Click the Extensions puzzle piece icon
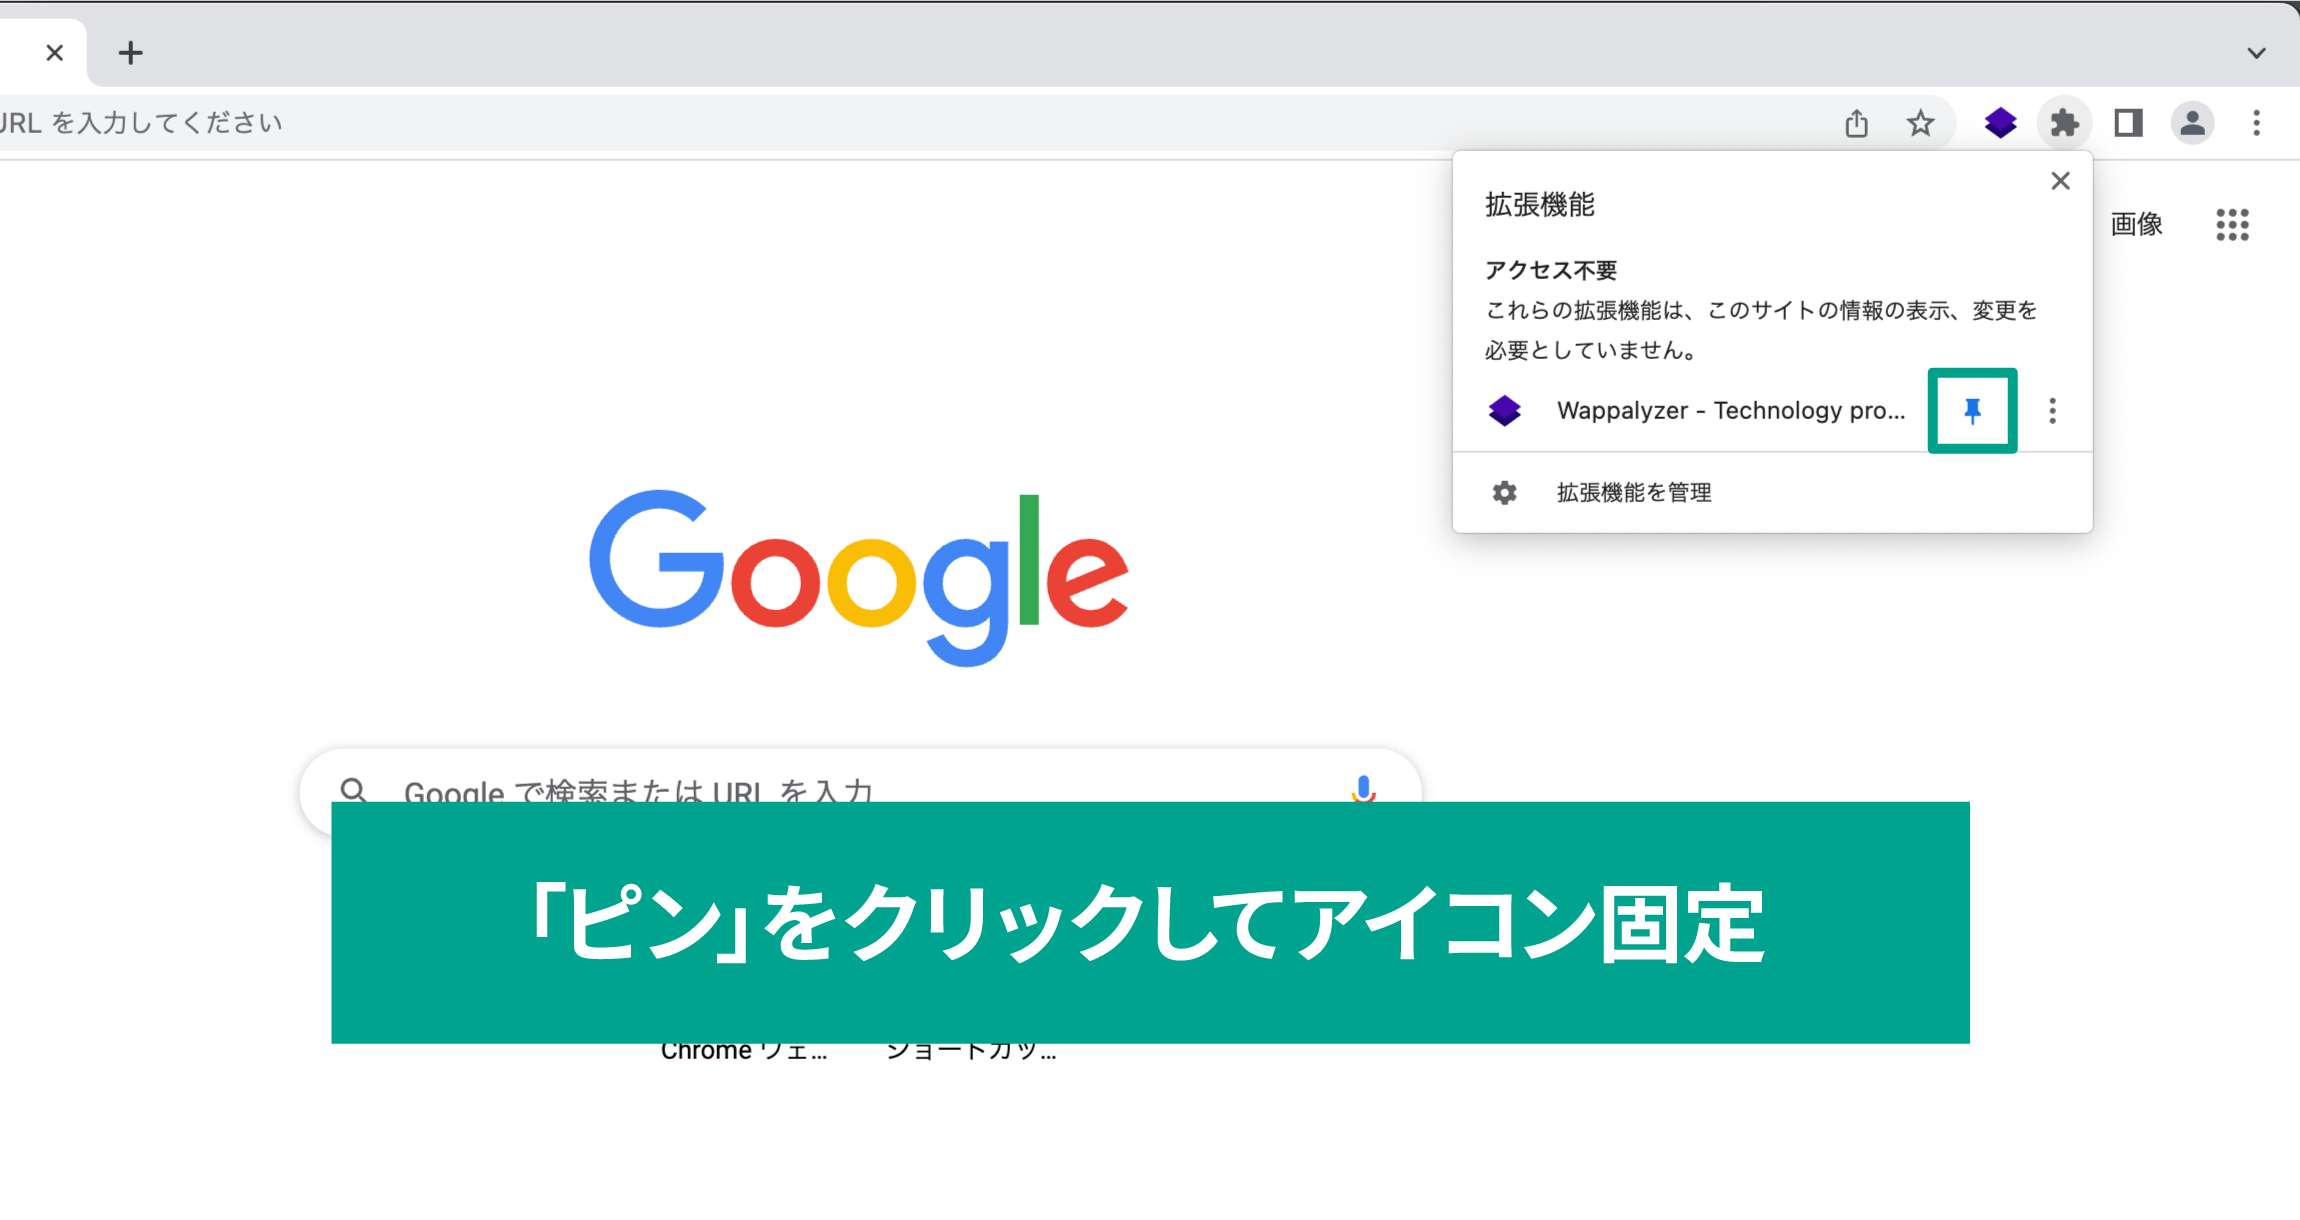The image size is (2300, 1220). (x=2064, y=123)
